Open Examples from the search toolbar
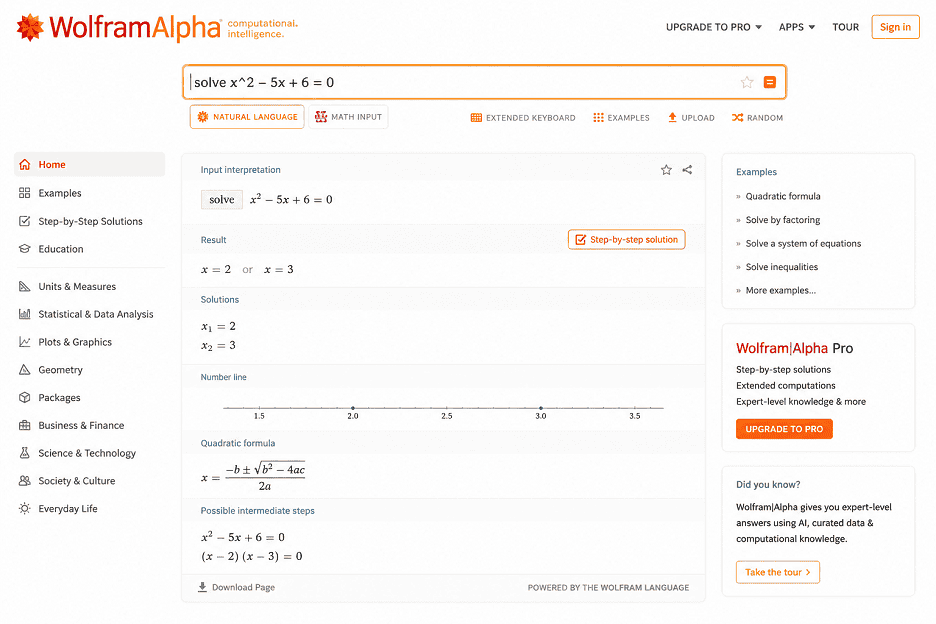Image resolution: width=936 pixels, height=624 pixels. [621, 118]
